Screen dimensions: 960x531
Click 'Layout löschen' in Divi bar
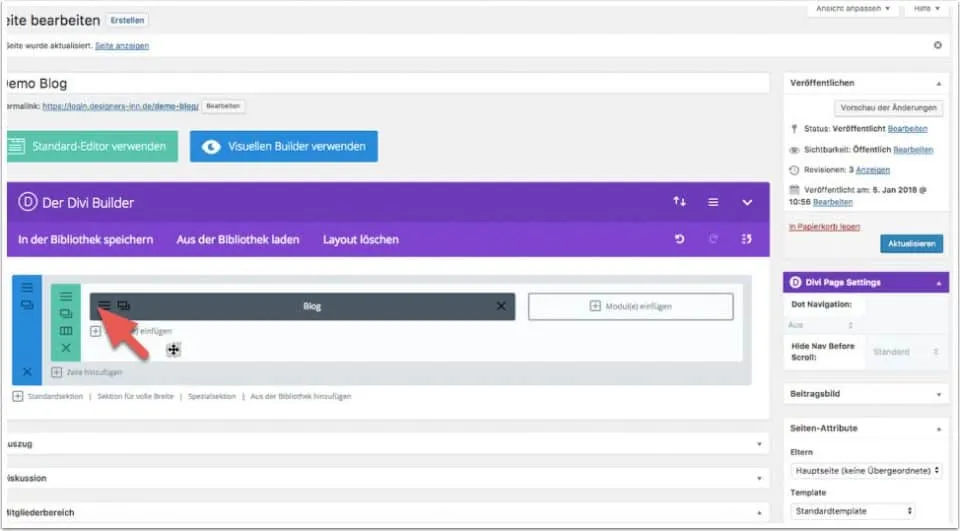click(x=361, y=240)
